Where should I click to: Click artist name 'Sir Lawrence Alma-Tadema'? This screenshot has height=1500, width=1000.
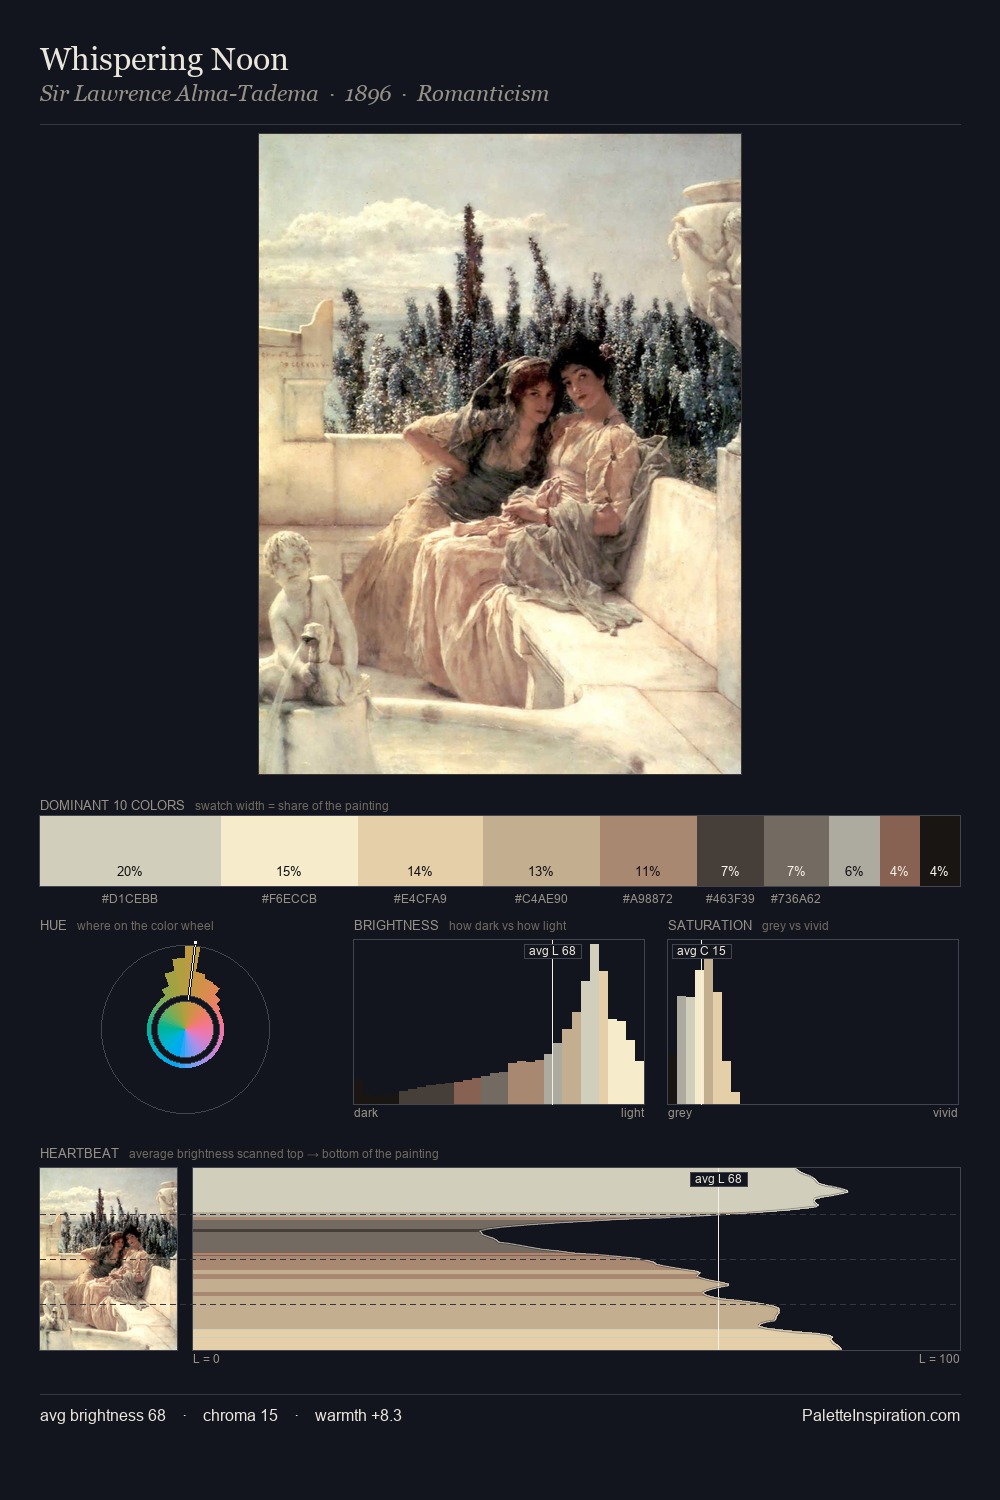pyautogui.click(x=179, y=93)
